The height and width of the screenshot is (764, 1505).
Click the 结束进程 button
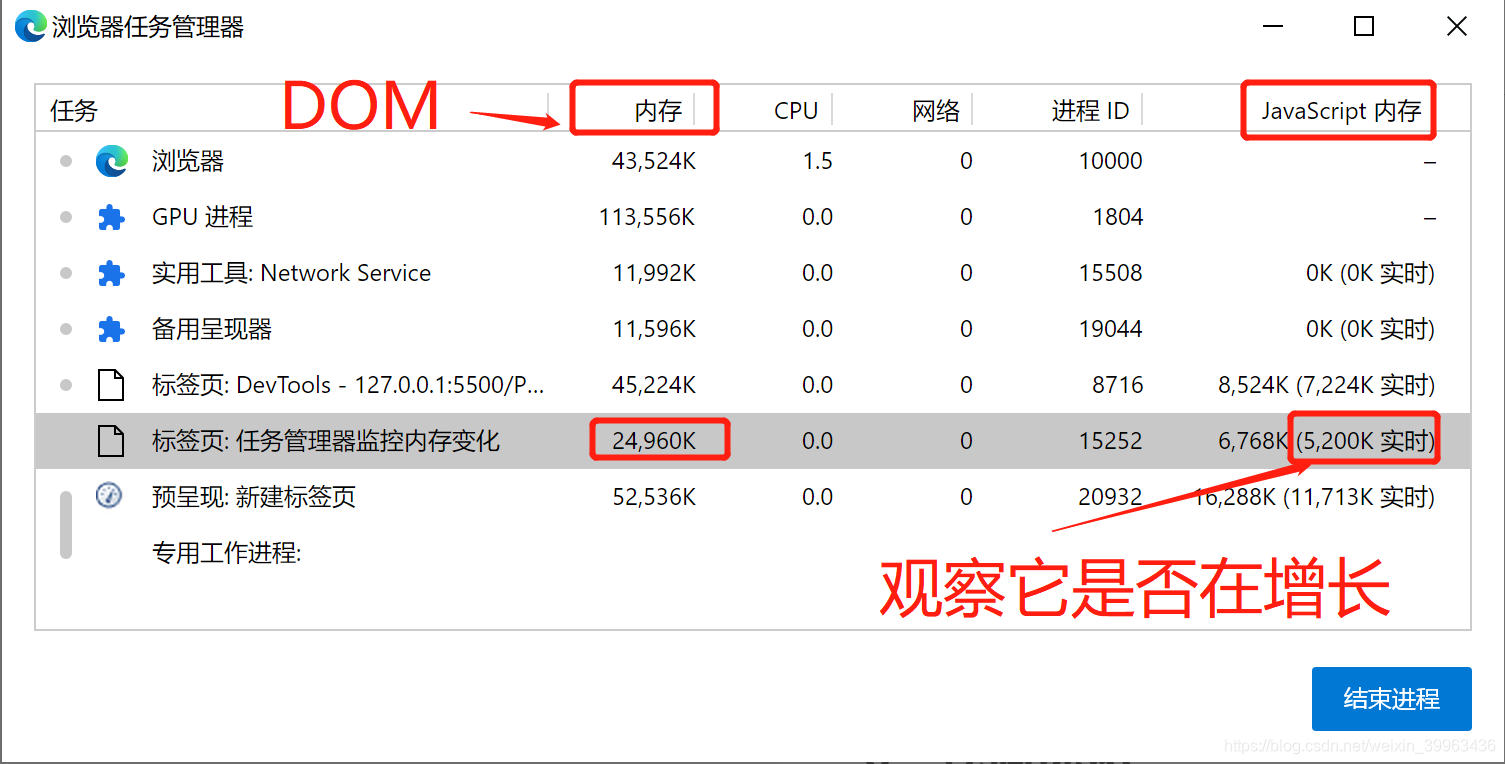[x=1391, y=699]
